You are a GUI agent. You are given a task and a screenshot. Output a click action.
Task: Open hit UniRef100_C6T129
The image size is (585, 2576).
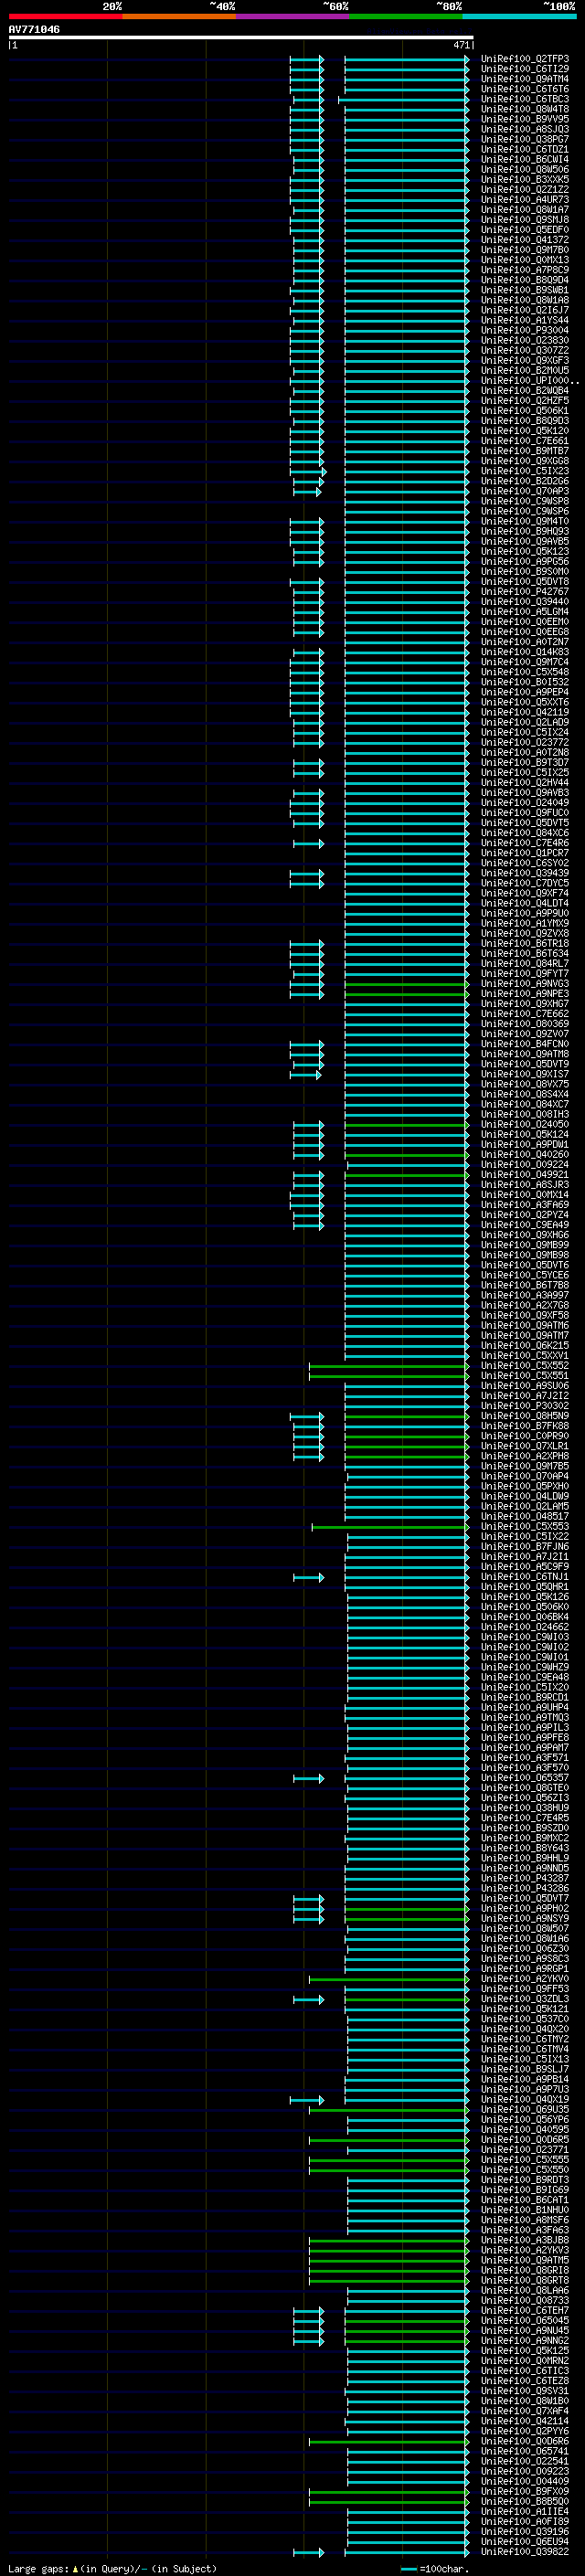(x=524, y=69)
